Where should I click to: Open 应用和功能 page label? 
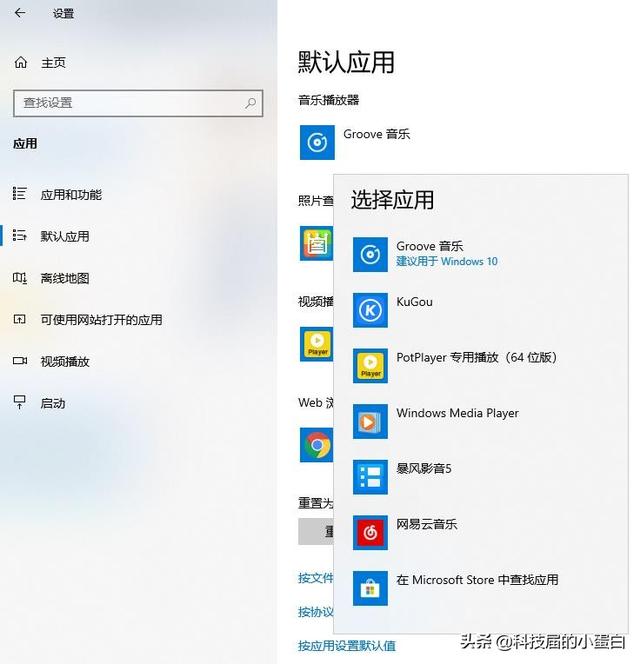point(71,194)
